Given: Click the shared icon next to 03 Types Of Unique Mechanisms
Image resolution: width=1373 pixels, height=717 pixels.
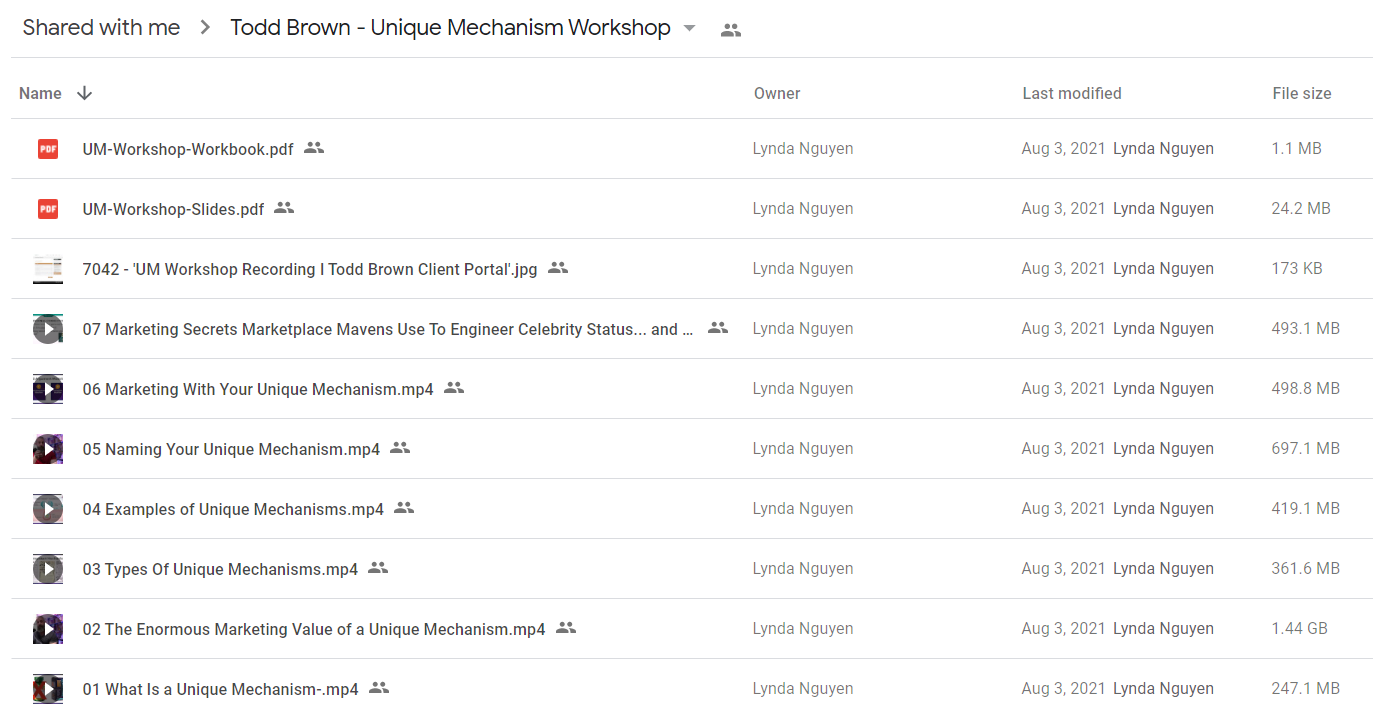Looking at the screenshot, I should (x=378, y=568).
